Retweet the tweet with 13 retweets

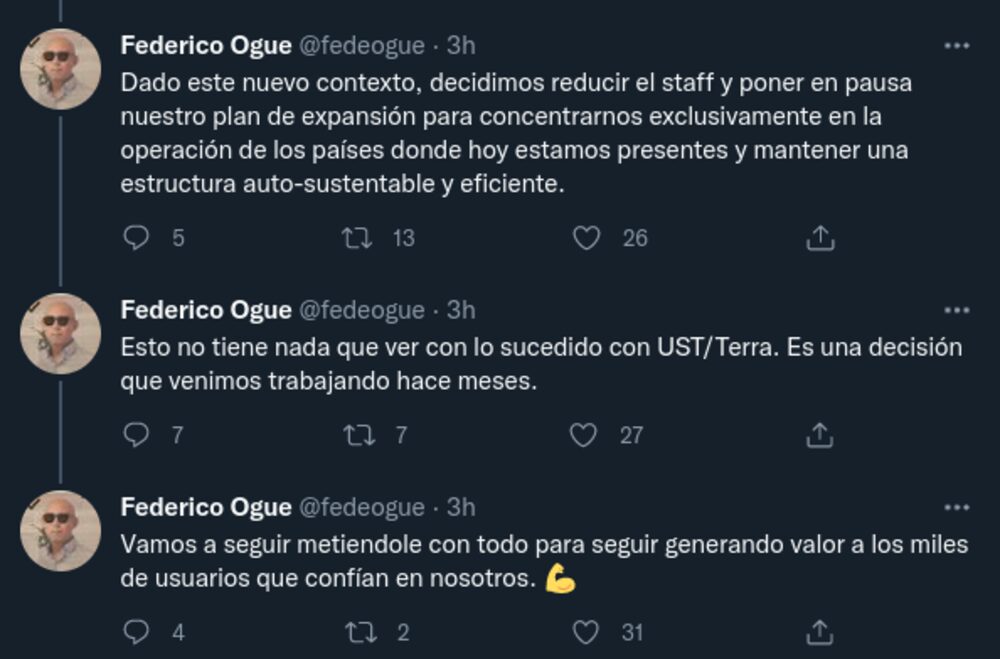pyautogui.click(x=354, y=238)
